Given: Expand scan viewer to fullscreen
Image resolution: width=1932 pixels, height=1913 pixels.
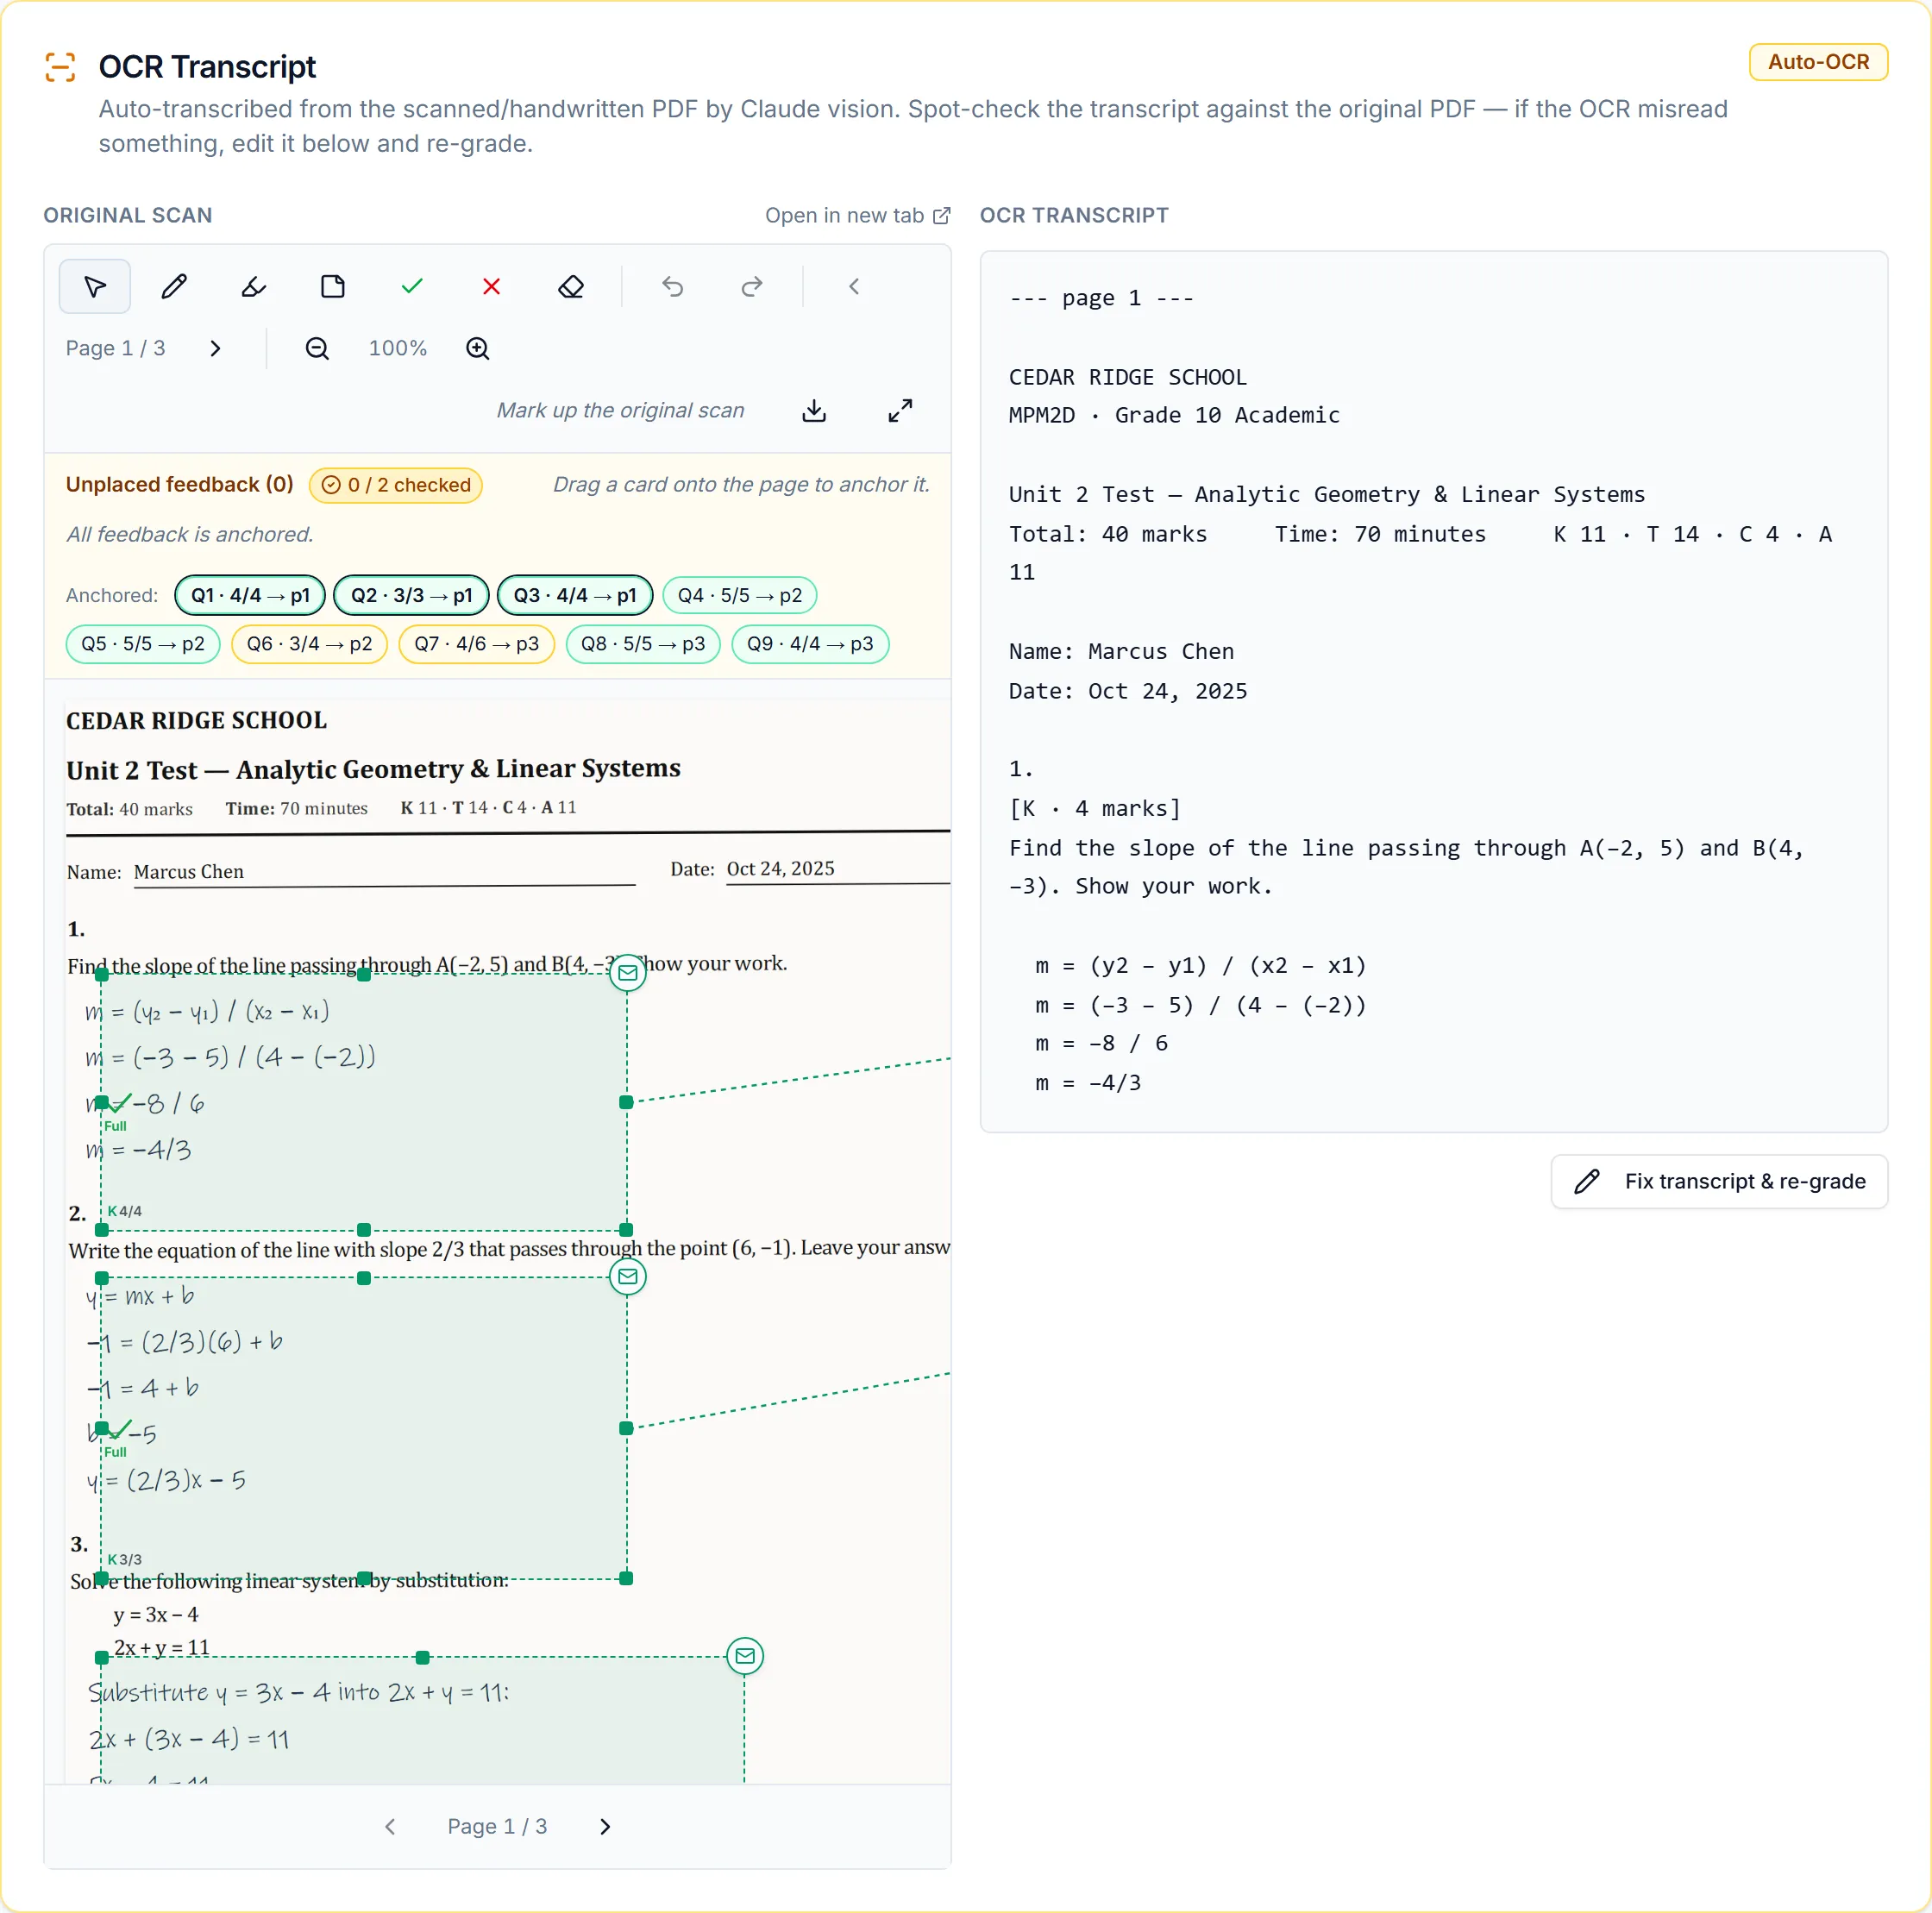Looking at the screenshot, I should 900,411.
